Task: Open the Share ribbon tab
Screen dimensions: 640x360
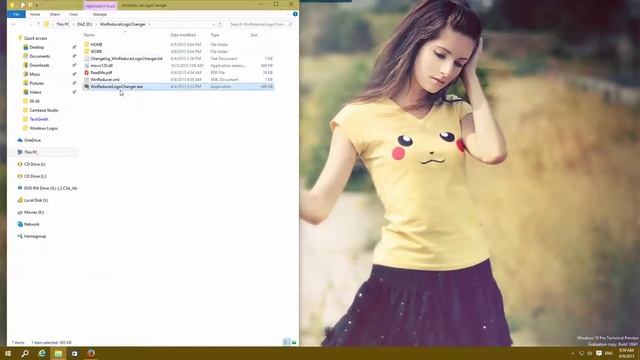Action: (x=55, y=14)
